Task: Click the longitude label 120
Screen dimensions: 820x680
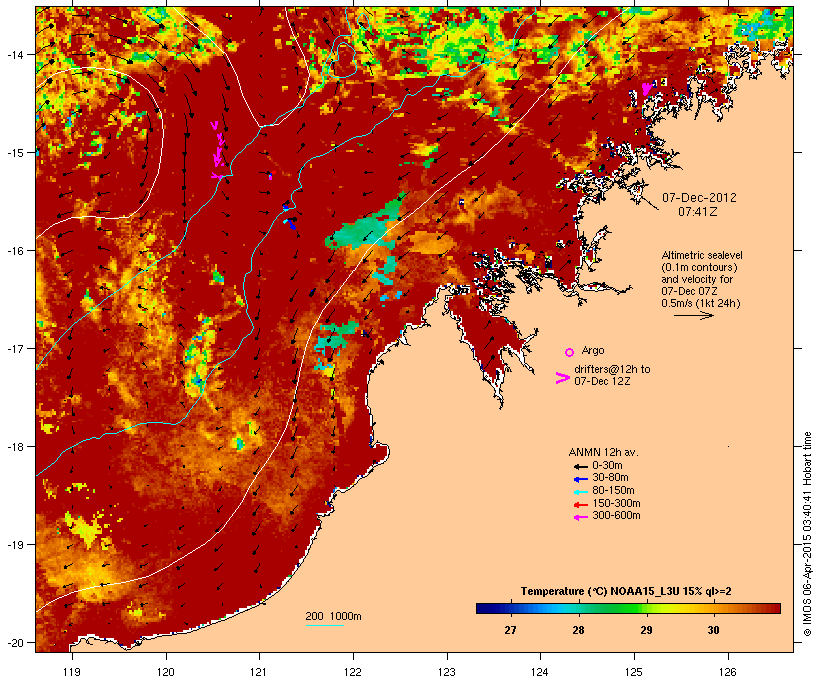Action: (166, 672)
